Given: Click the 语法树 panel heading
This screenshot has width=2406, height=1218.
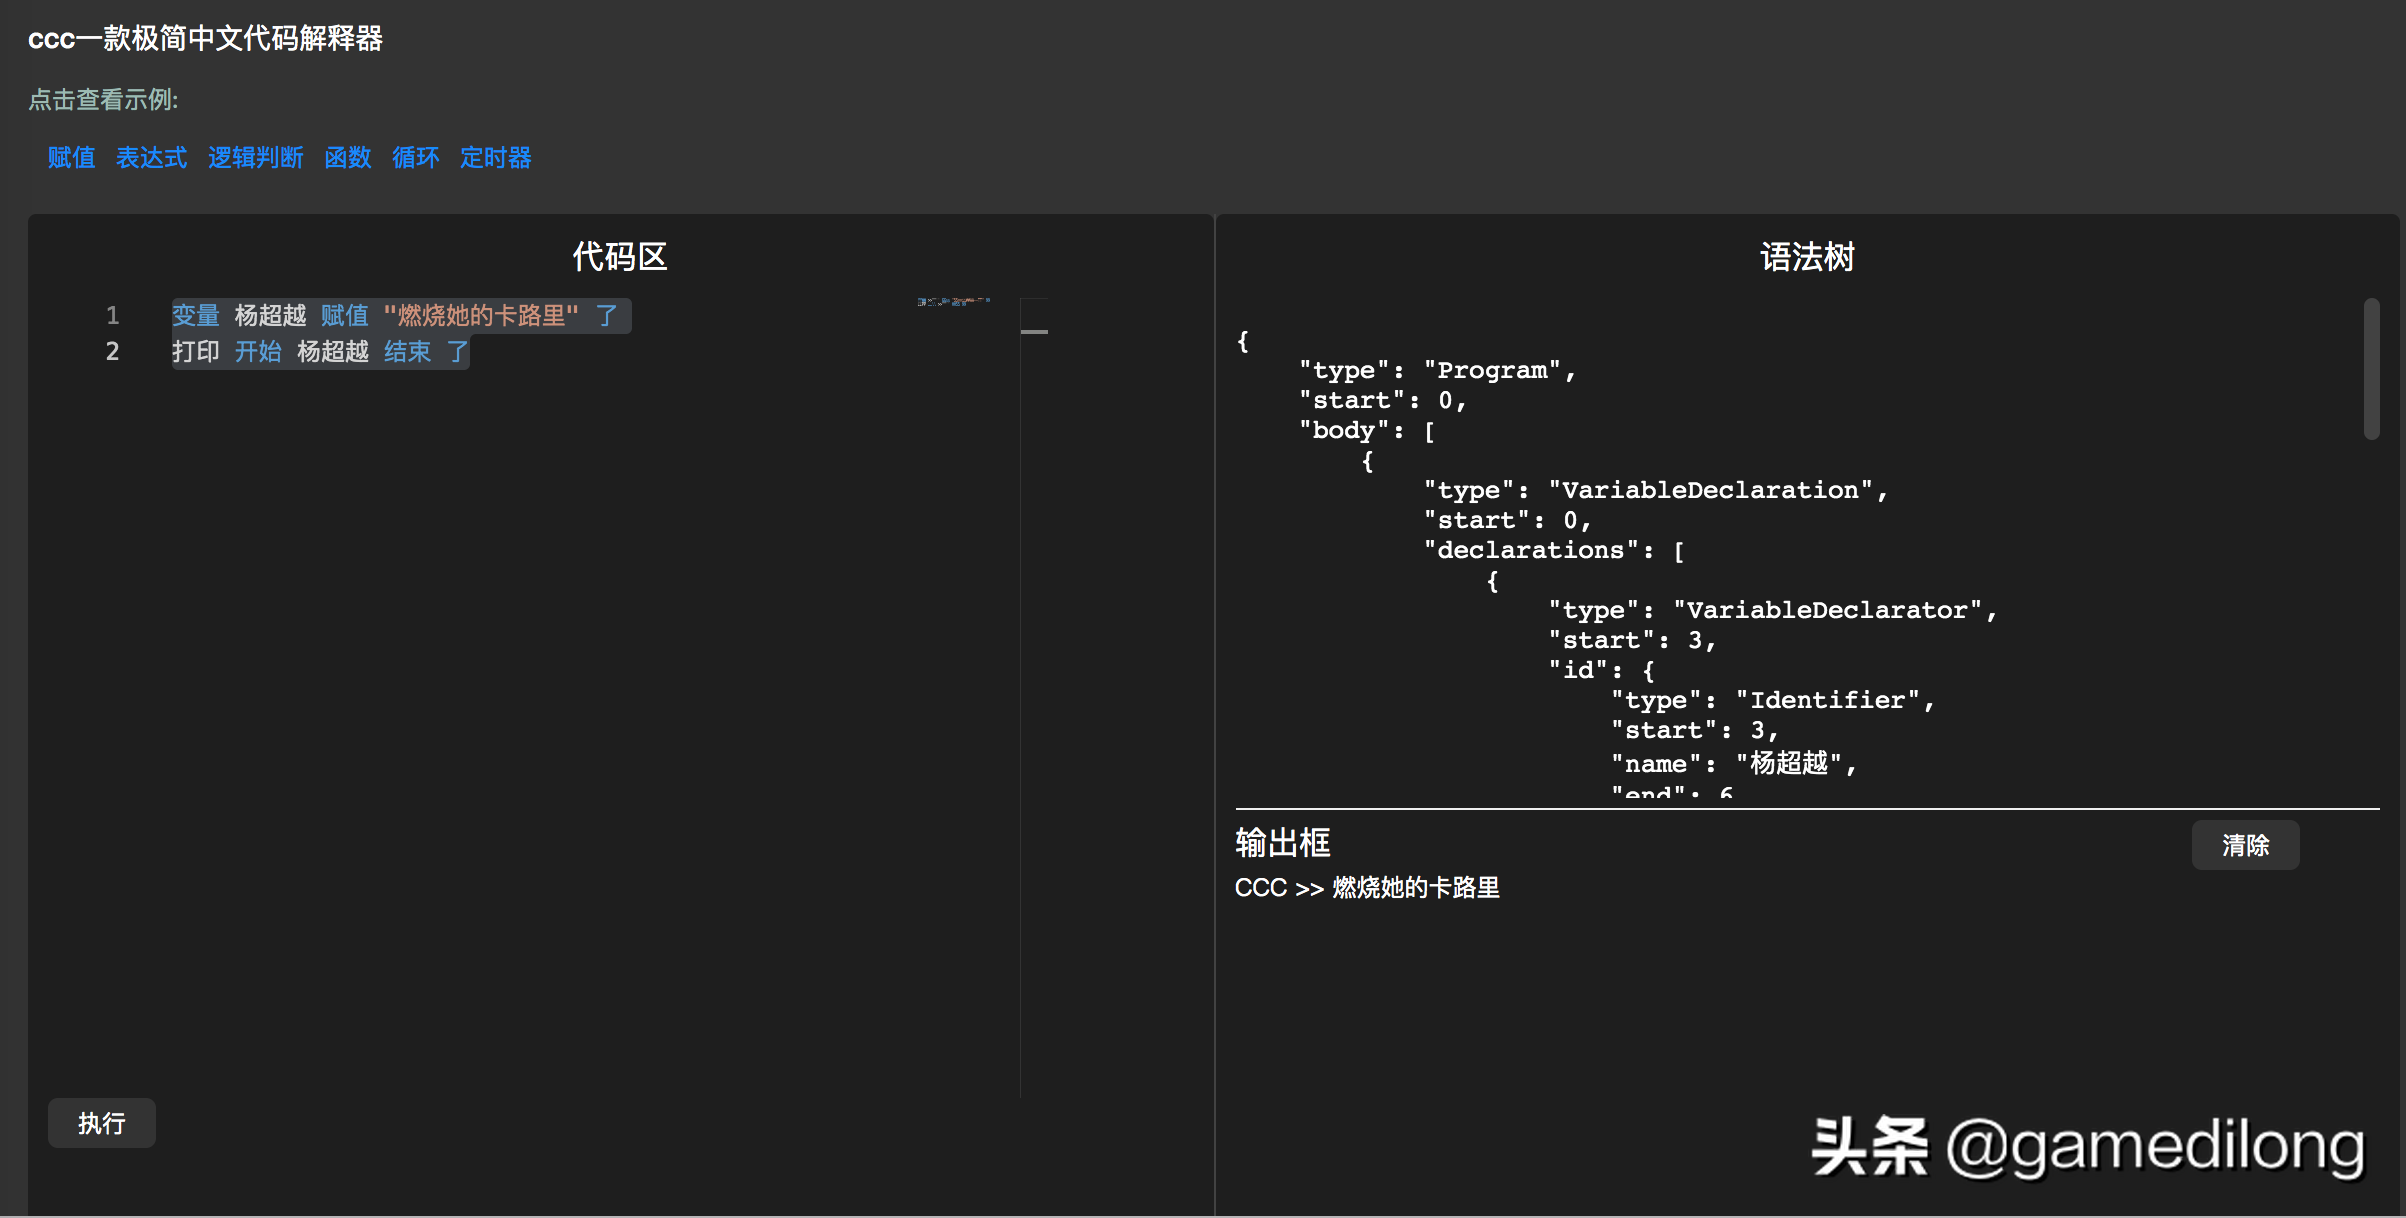Looking at the screenshot, I should [x=1807, y=257].
